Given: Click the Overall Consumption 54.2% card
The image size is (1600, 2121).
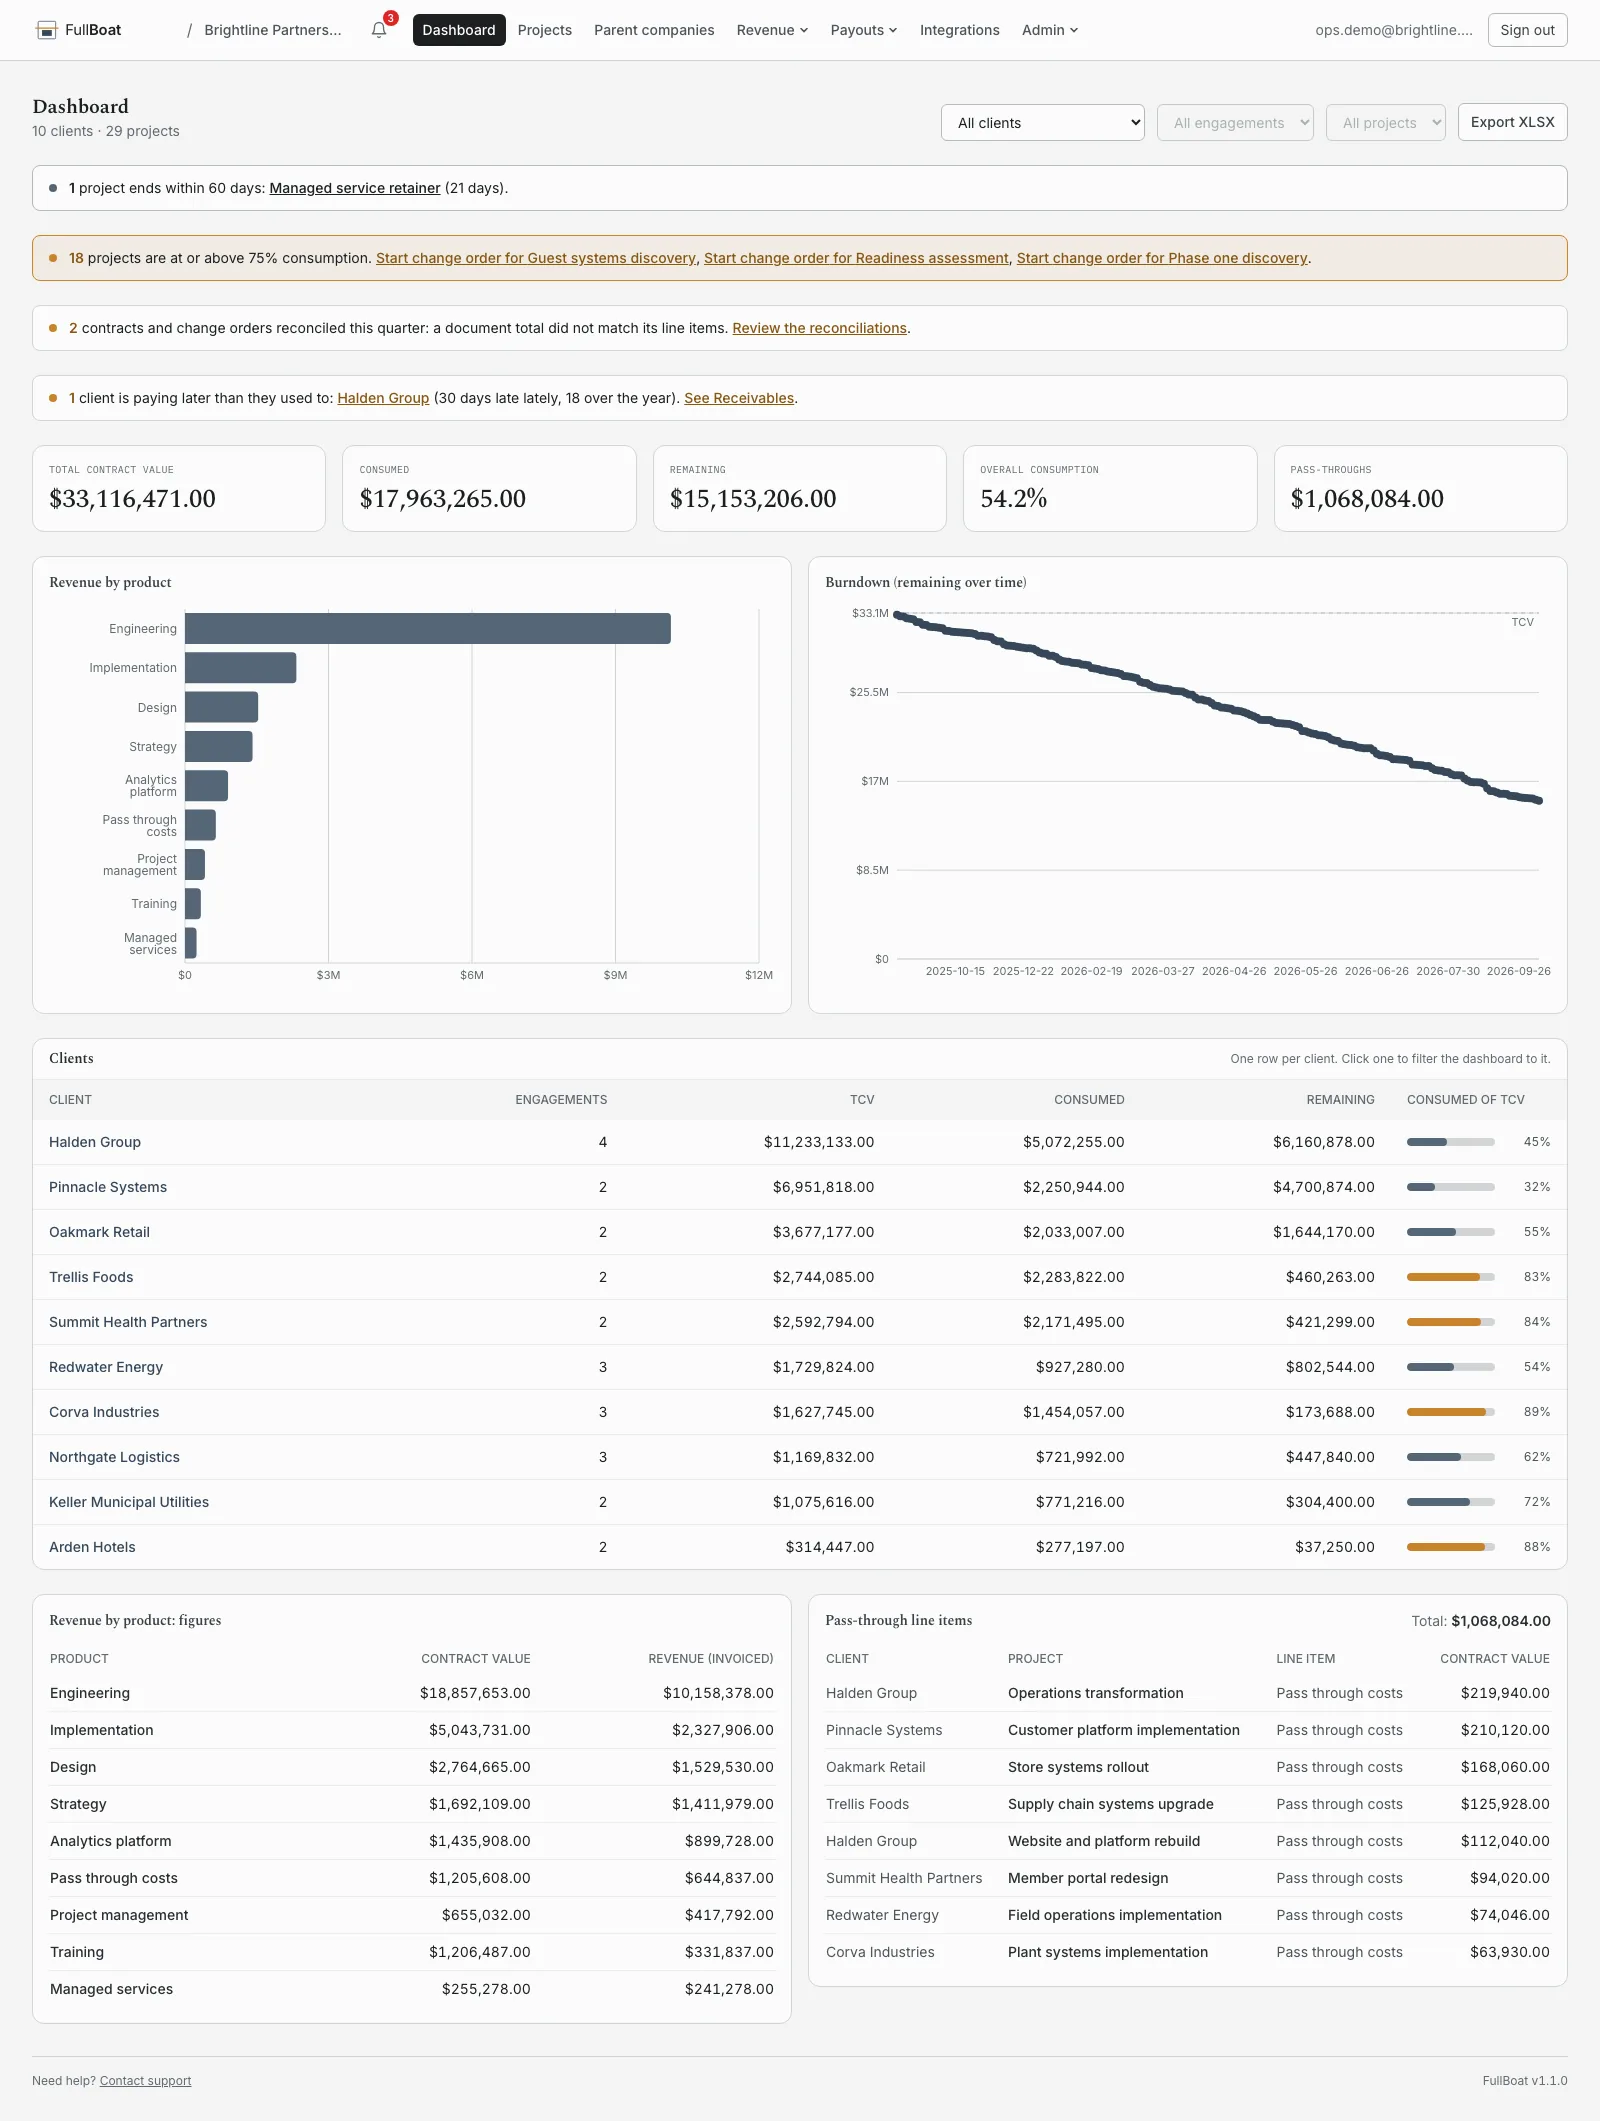Looking at the screenshot, I should 1110,488.
